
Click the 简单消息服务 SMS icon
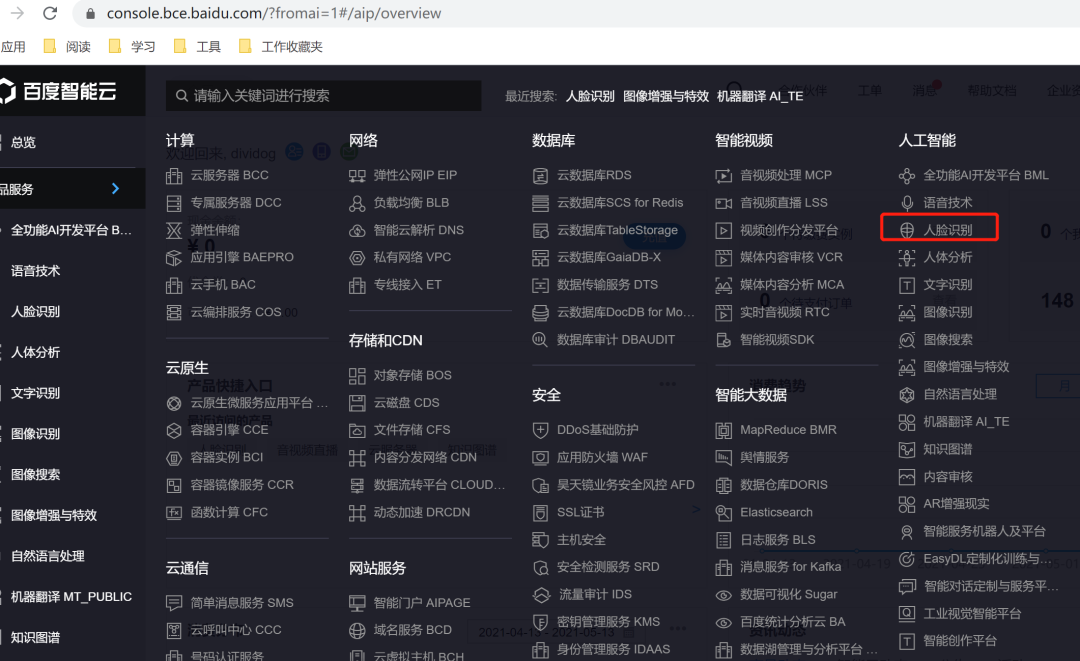click(x=174, y=603)
